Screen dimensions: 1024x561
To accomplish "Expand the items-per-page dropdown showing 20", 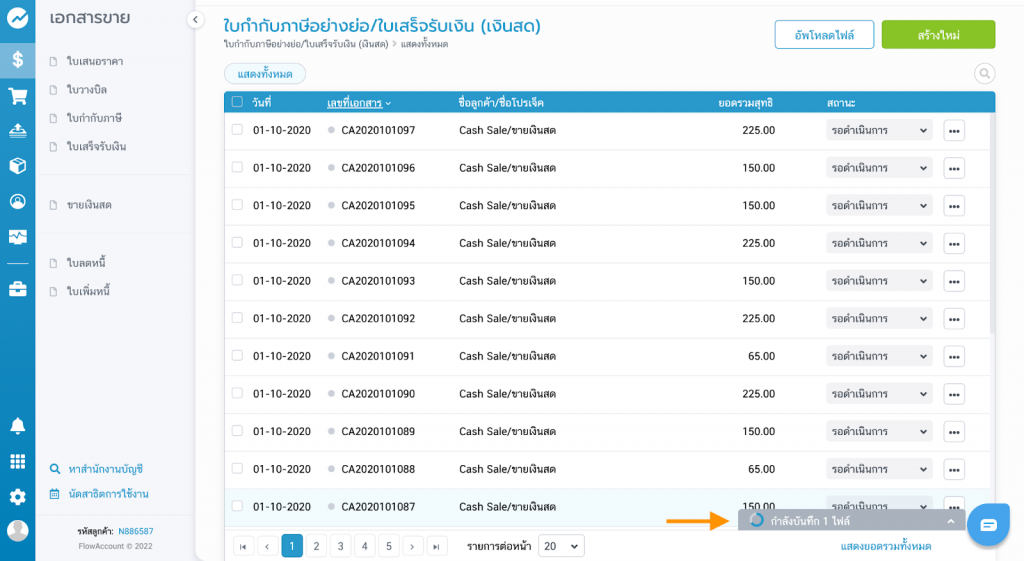I will click(x=561, y=546).
